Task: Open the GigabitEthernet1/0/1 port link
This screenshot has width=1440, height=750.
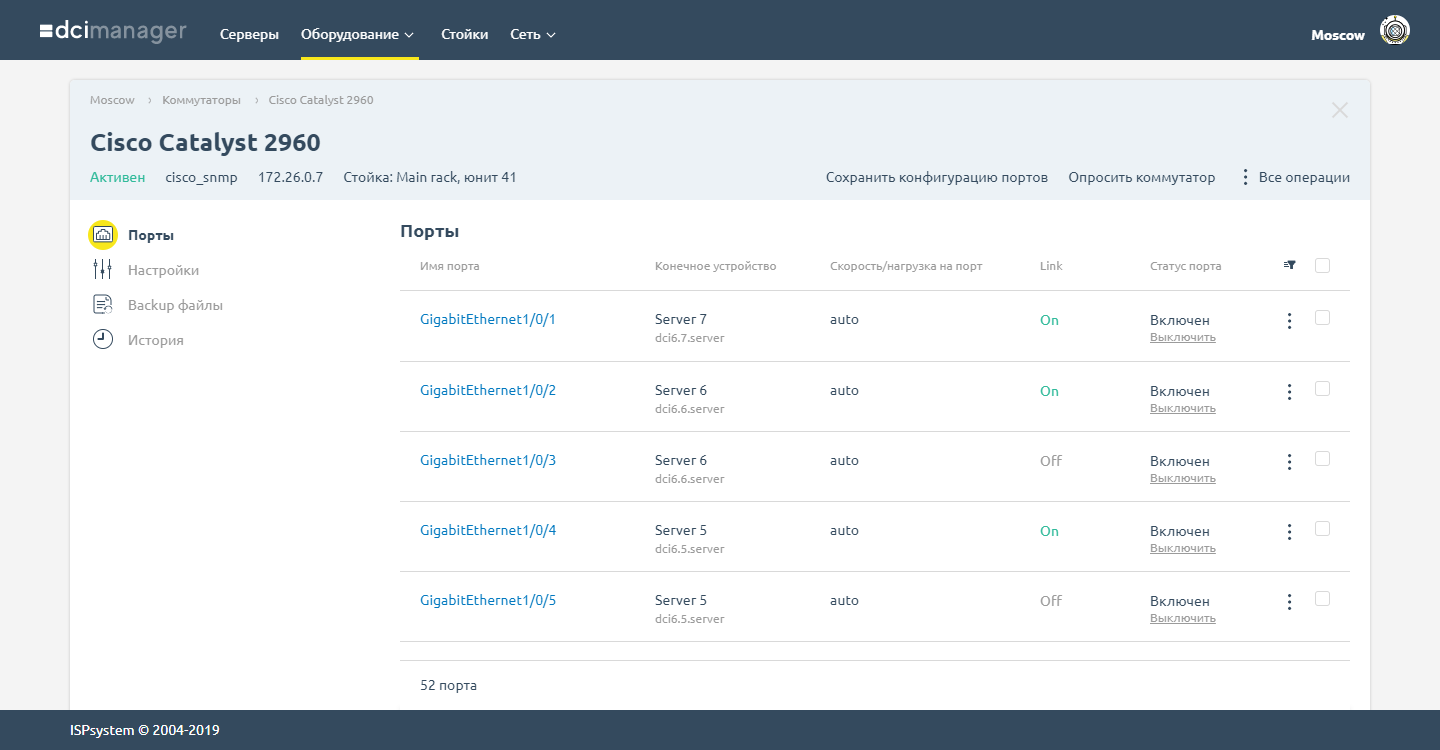Action: click(488, 319)
